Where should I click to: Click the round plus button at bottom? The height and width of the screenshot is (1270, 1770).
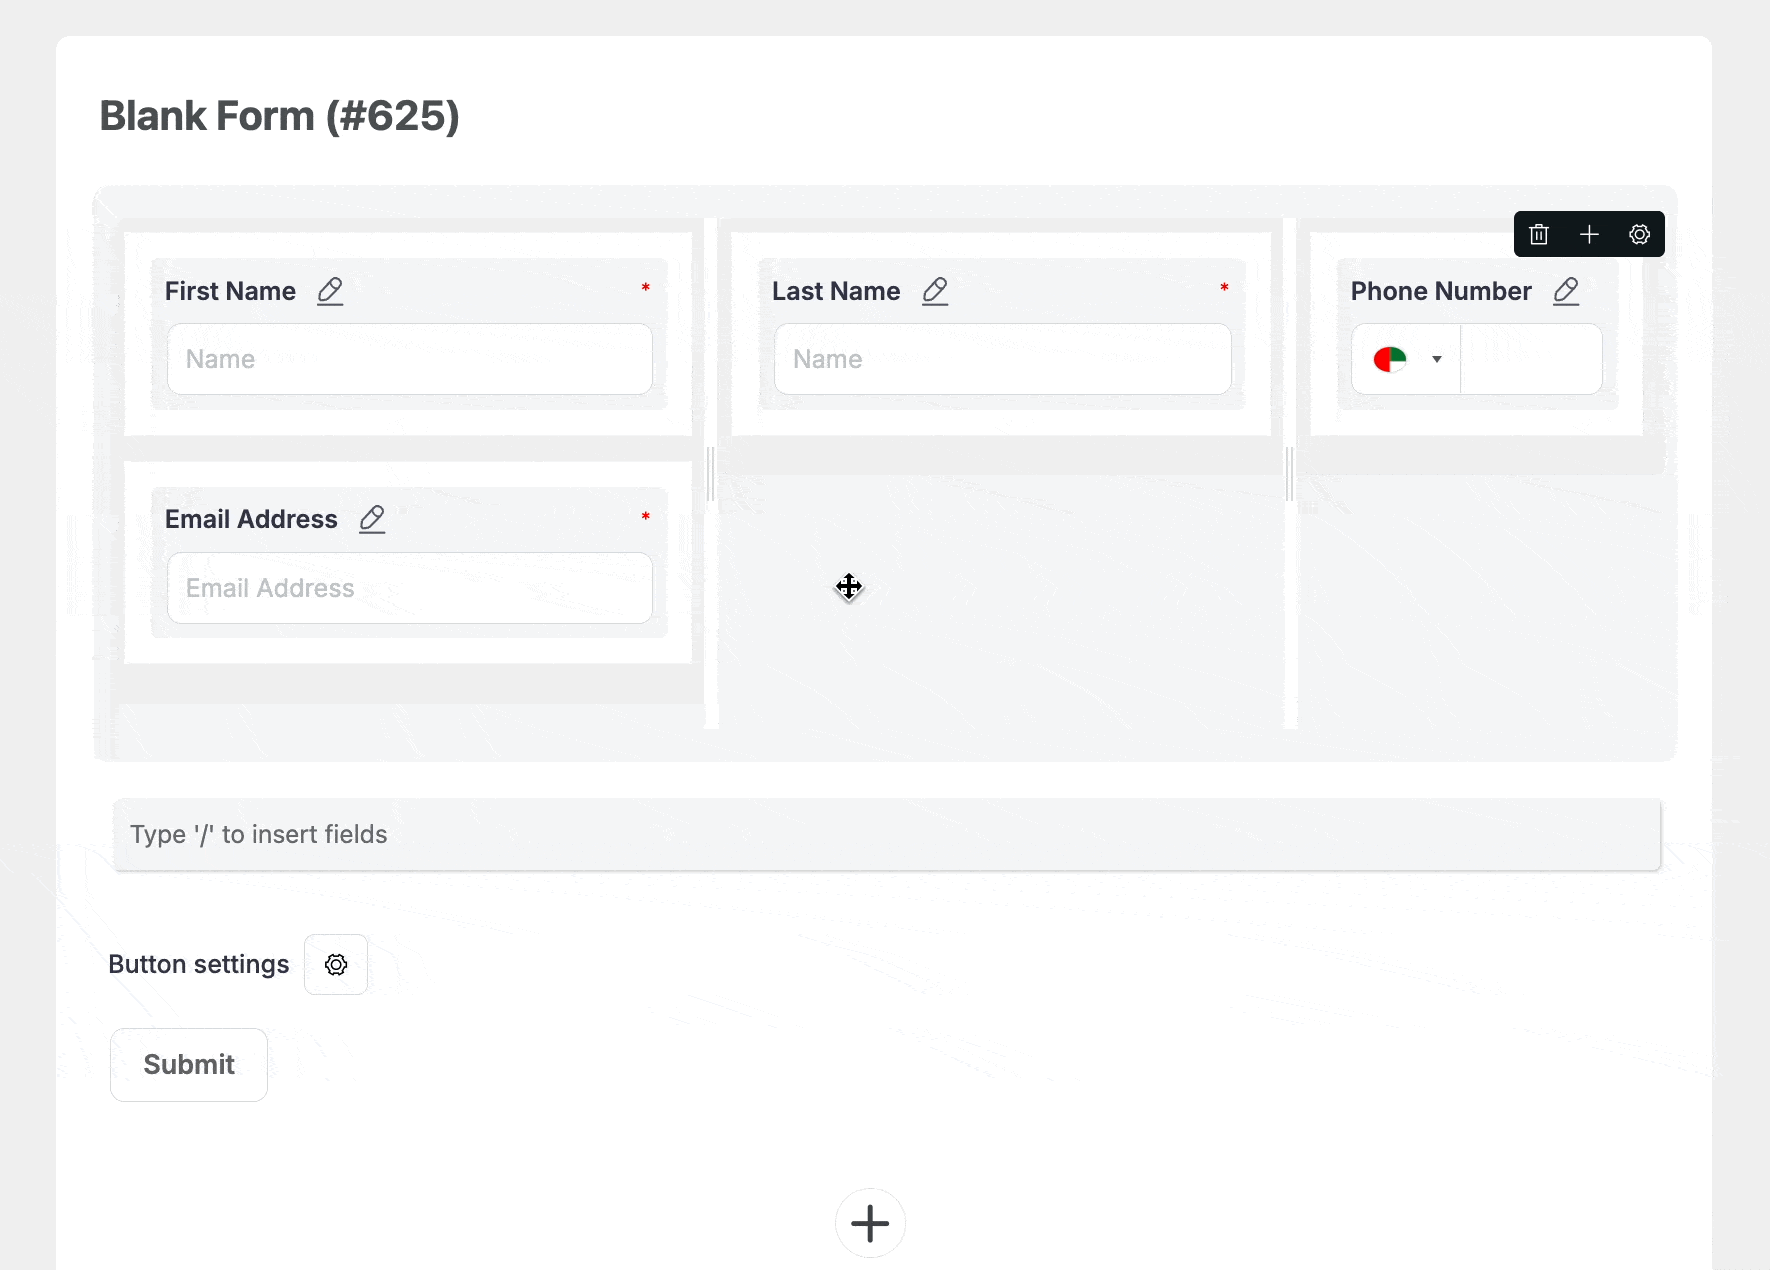pyautogui.click(x=870, y=1222)
